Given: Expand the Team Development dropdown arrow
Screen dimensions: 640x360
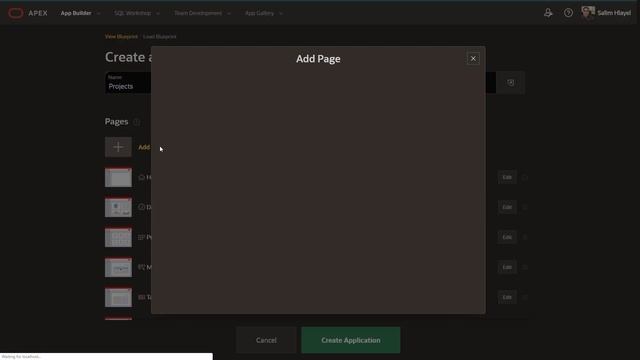Looking at the screenshot, I should [x=229, y=13].
